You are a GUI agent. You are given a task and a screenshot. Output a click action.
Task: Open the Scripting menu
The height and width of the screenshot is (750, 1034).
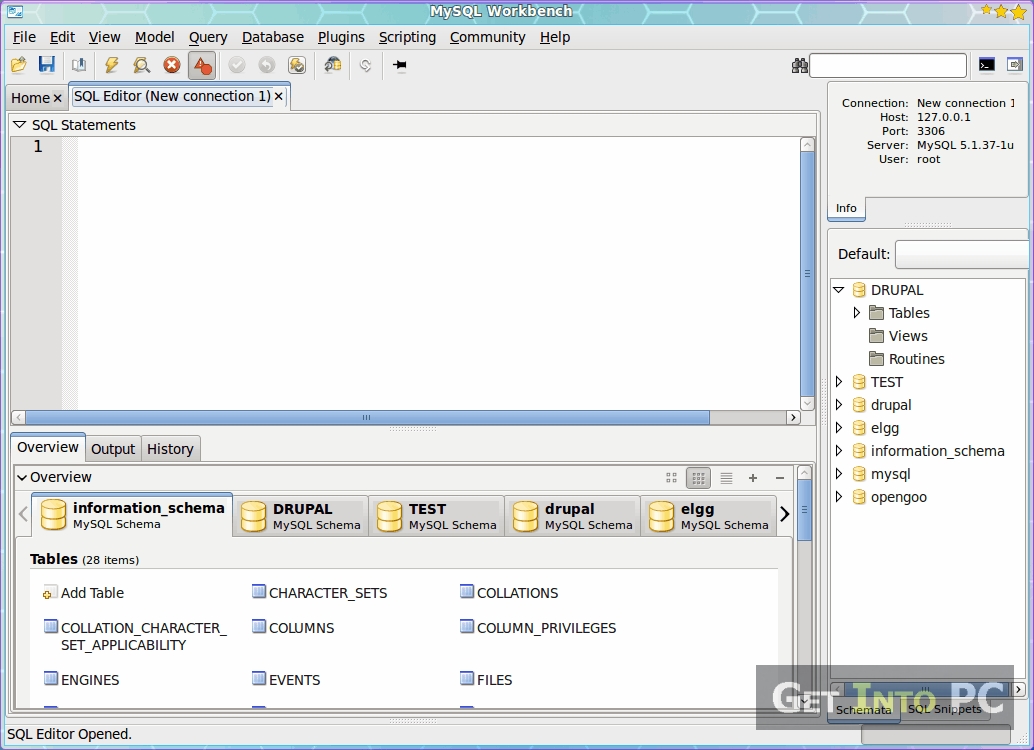(x=407, y=38)
